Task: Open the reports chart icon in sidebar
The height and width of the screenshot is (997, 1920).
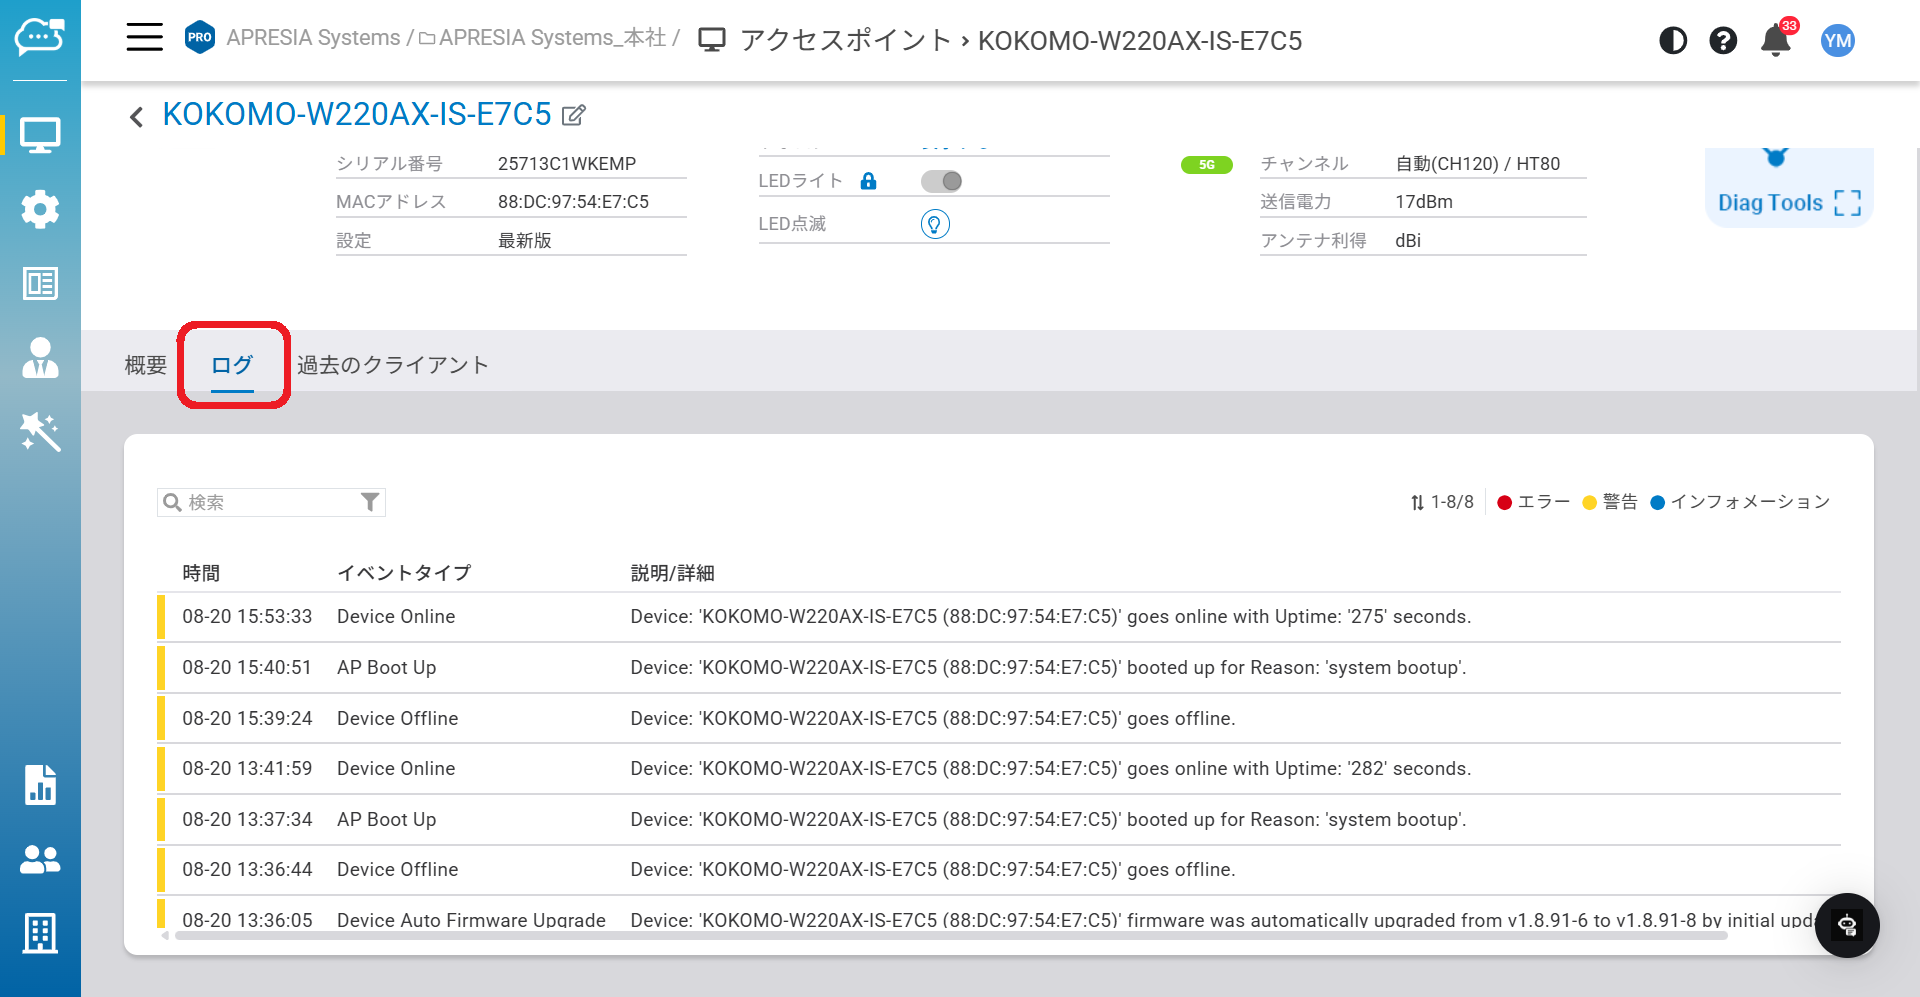Action: coord(40,785)
